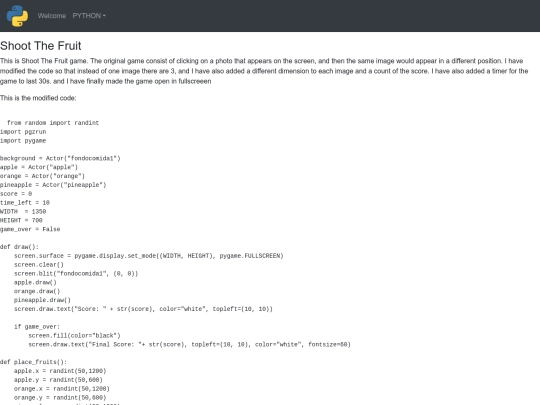The width and height of the screenshot is (540, 405).
Task: Click the 'if game_over:' code line
Action: [37, 327]
